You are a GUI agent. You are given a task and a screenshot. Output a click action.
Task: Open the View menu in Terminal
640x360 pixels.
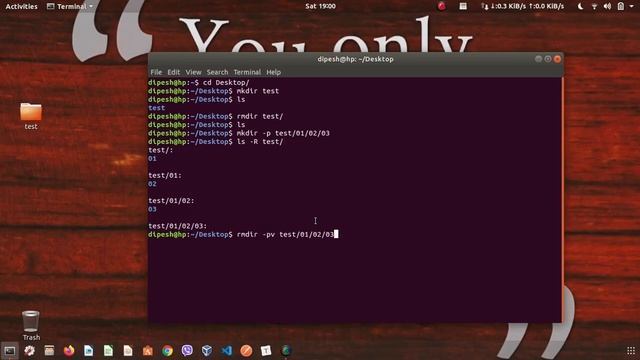[193, 72]
